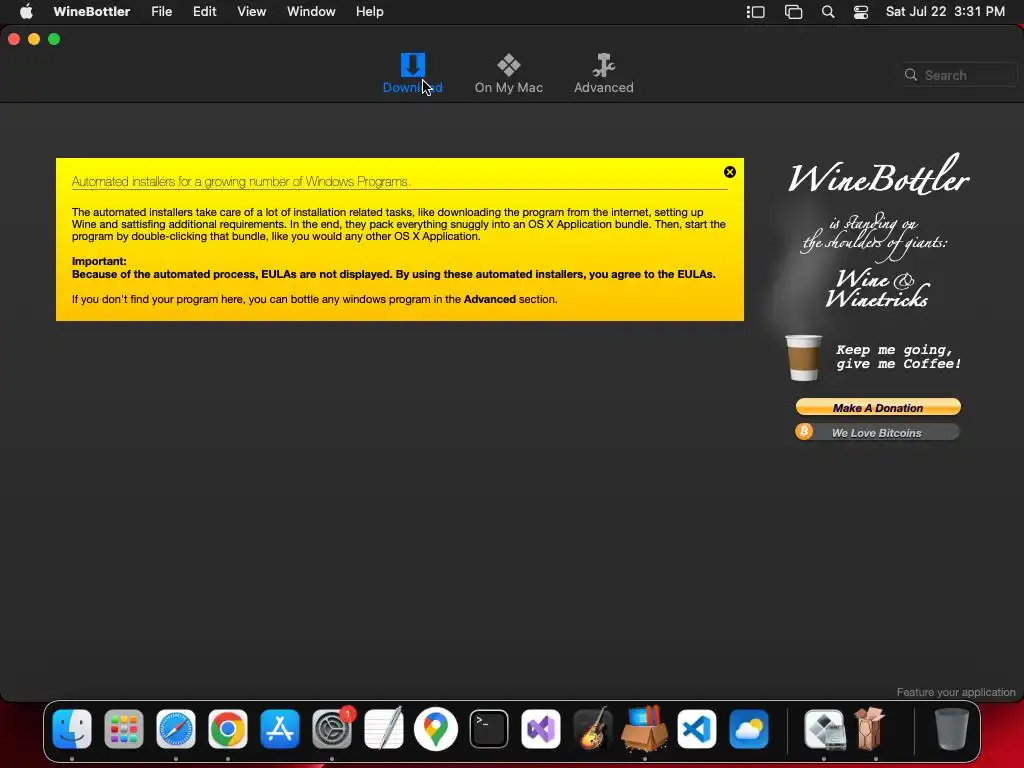Viewport: 1024px width, 768px height.
Task: Click the Keep me going coffee text
Action: point(899,357)
